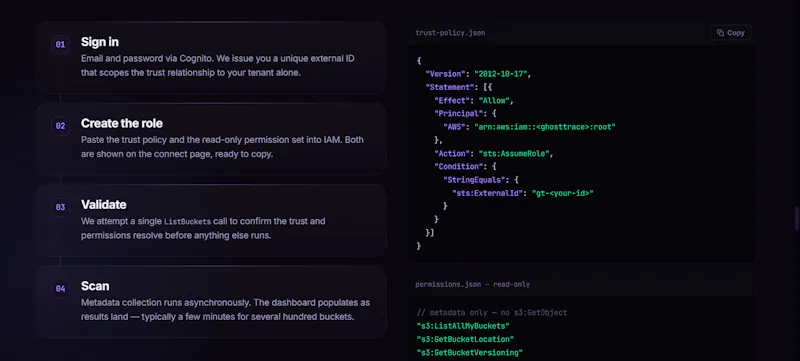Click the "Action" key

452,153
